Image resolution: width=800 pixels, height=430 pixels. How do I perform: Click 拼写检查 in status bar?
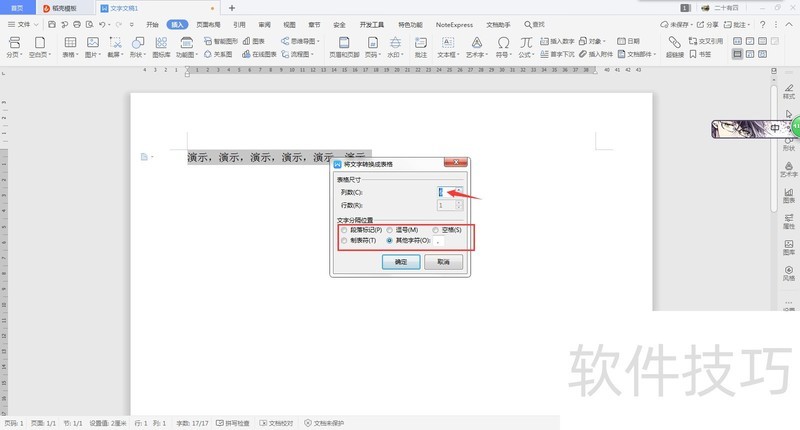coord(233,423)
